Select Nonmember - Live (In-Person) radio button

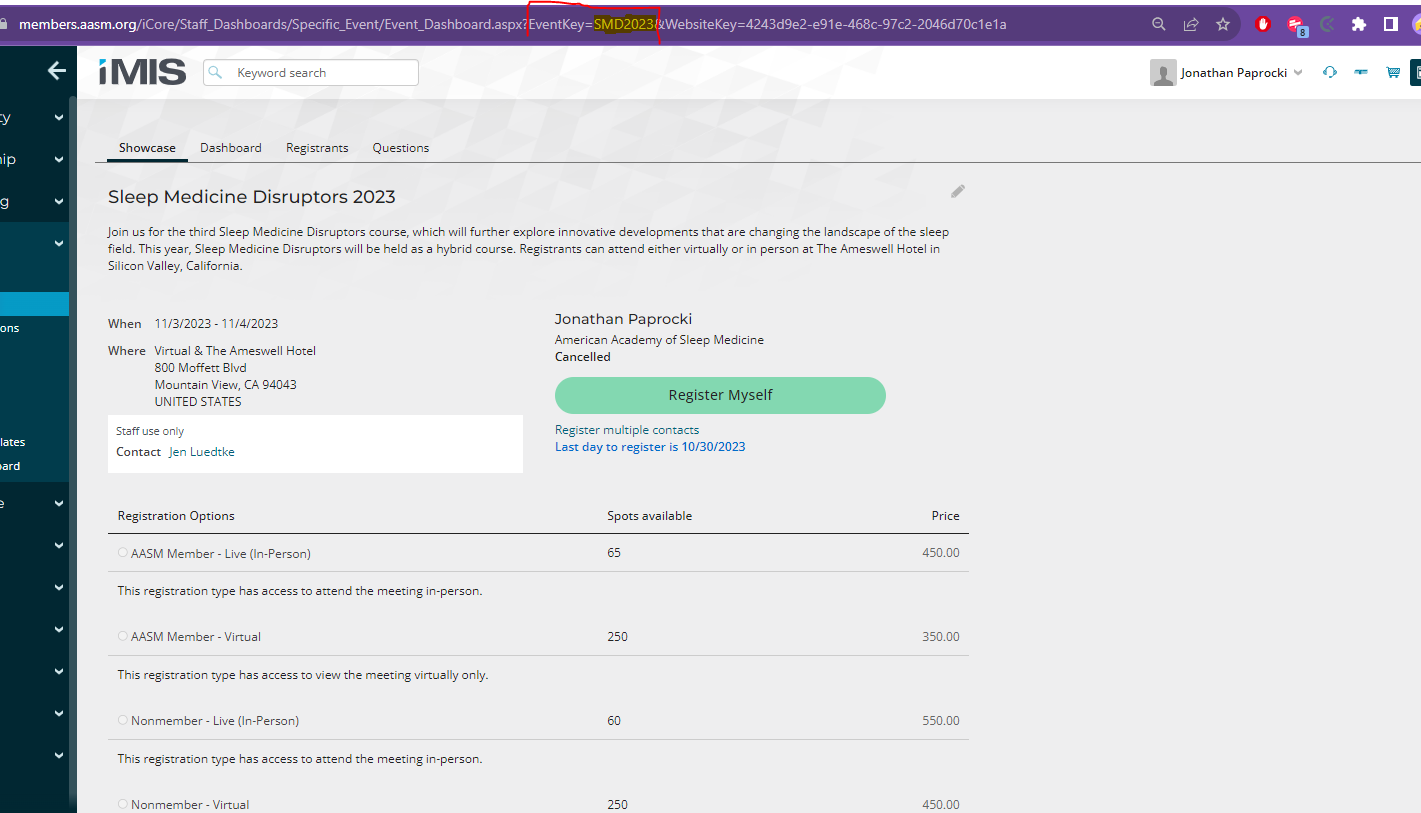coord(123,720)
